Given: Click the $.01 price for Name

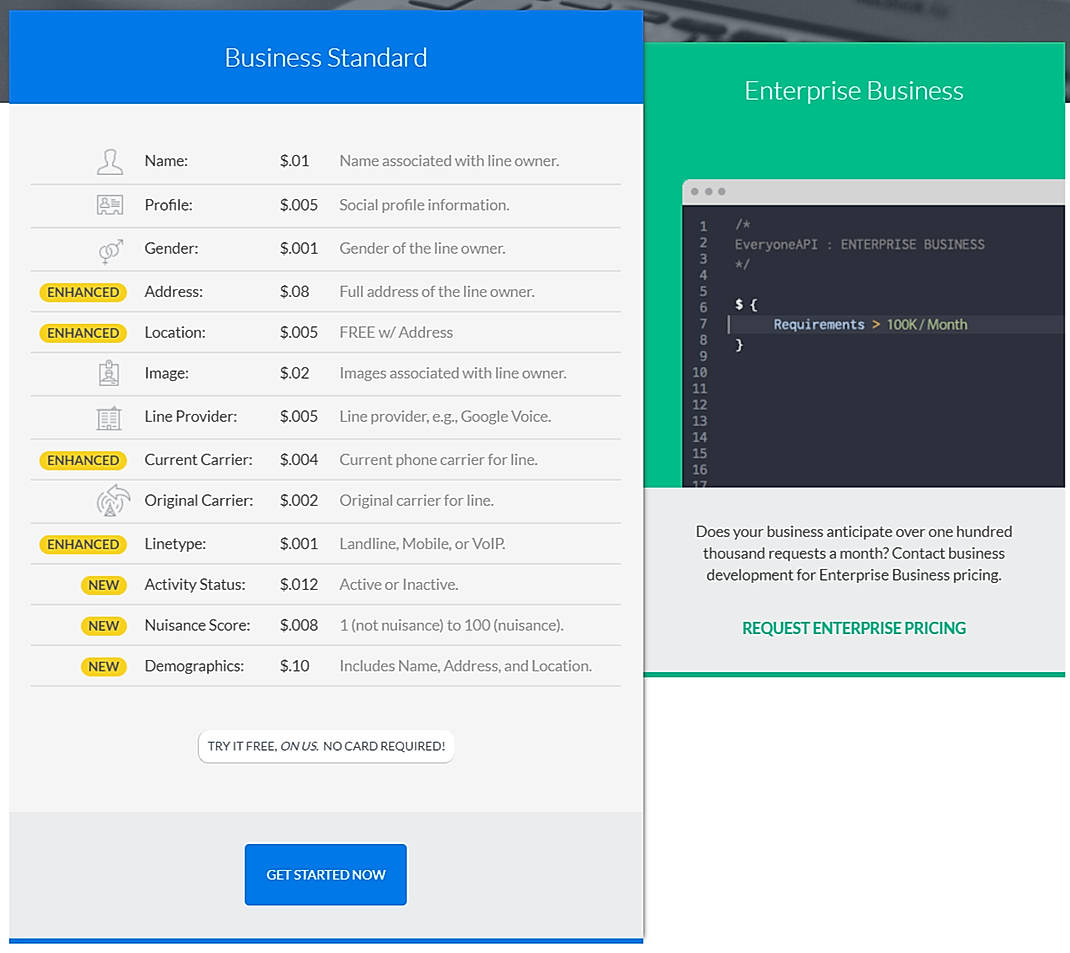Looking at the screenshot, I should pos(294,161).
